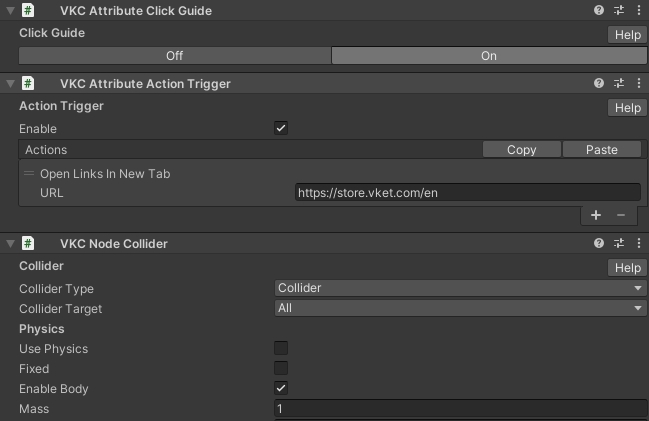Open the Collider Type dropdown
Image resolution: width=649 pixels, height=421 pixels.
coord(460,289)
